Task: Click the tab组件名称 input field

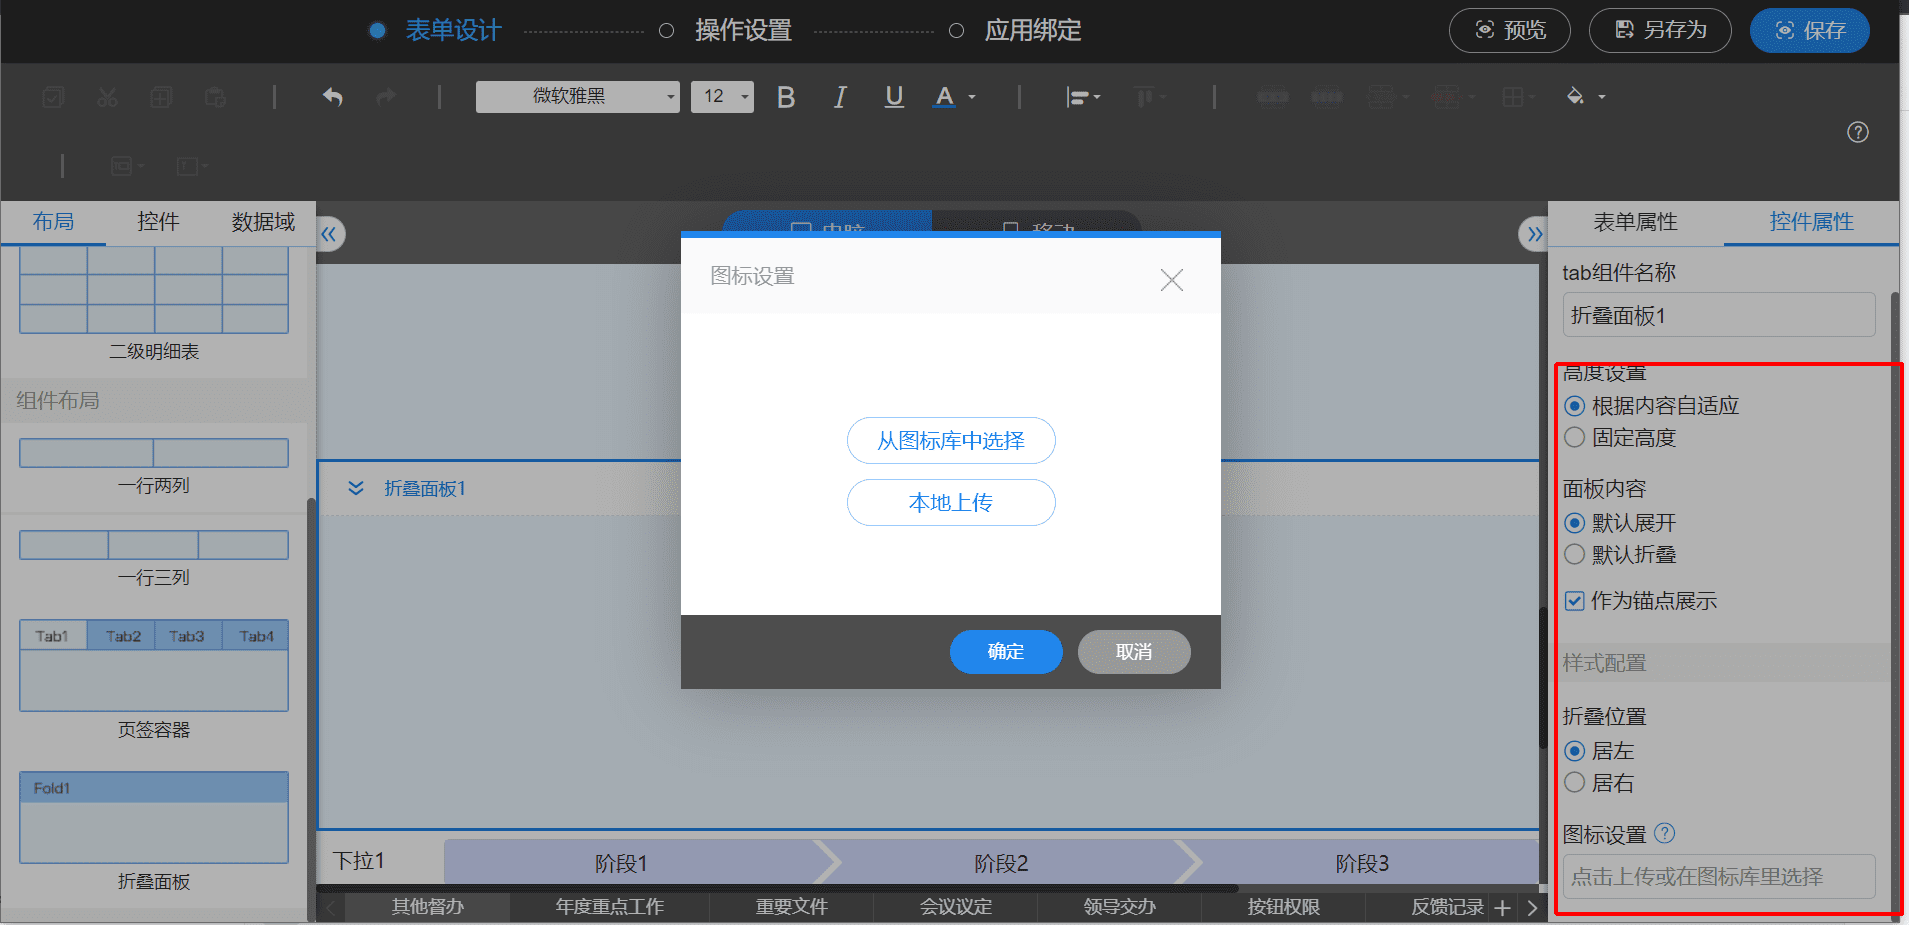Action: 1719,315
